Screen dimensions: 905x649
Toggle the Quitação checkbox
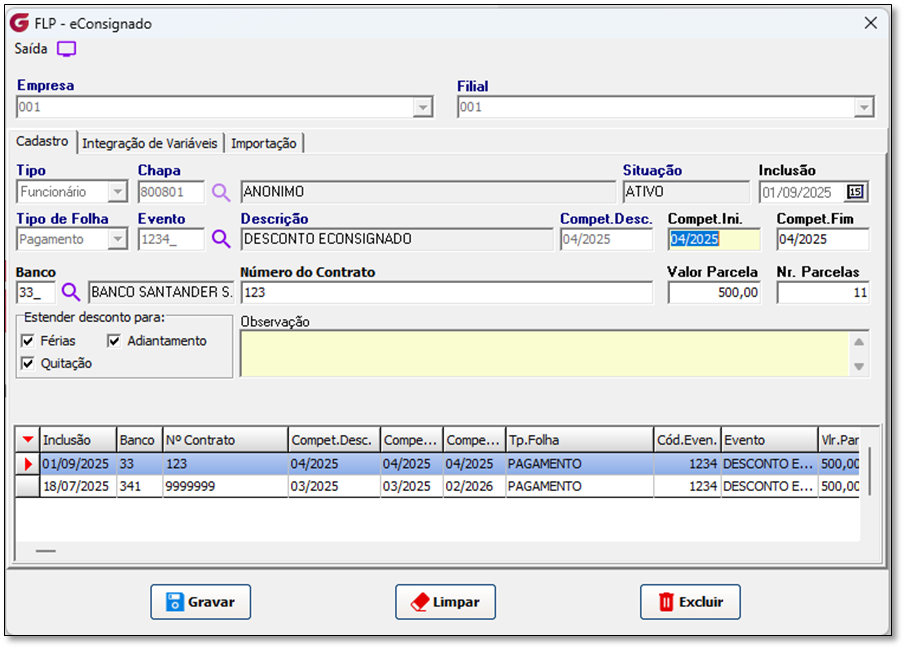(27, 363)
